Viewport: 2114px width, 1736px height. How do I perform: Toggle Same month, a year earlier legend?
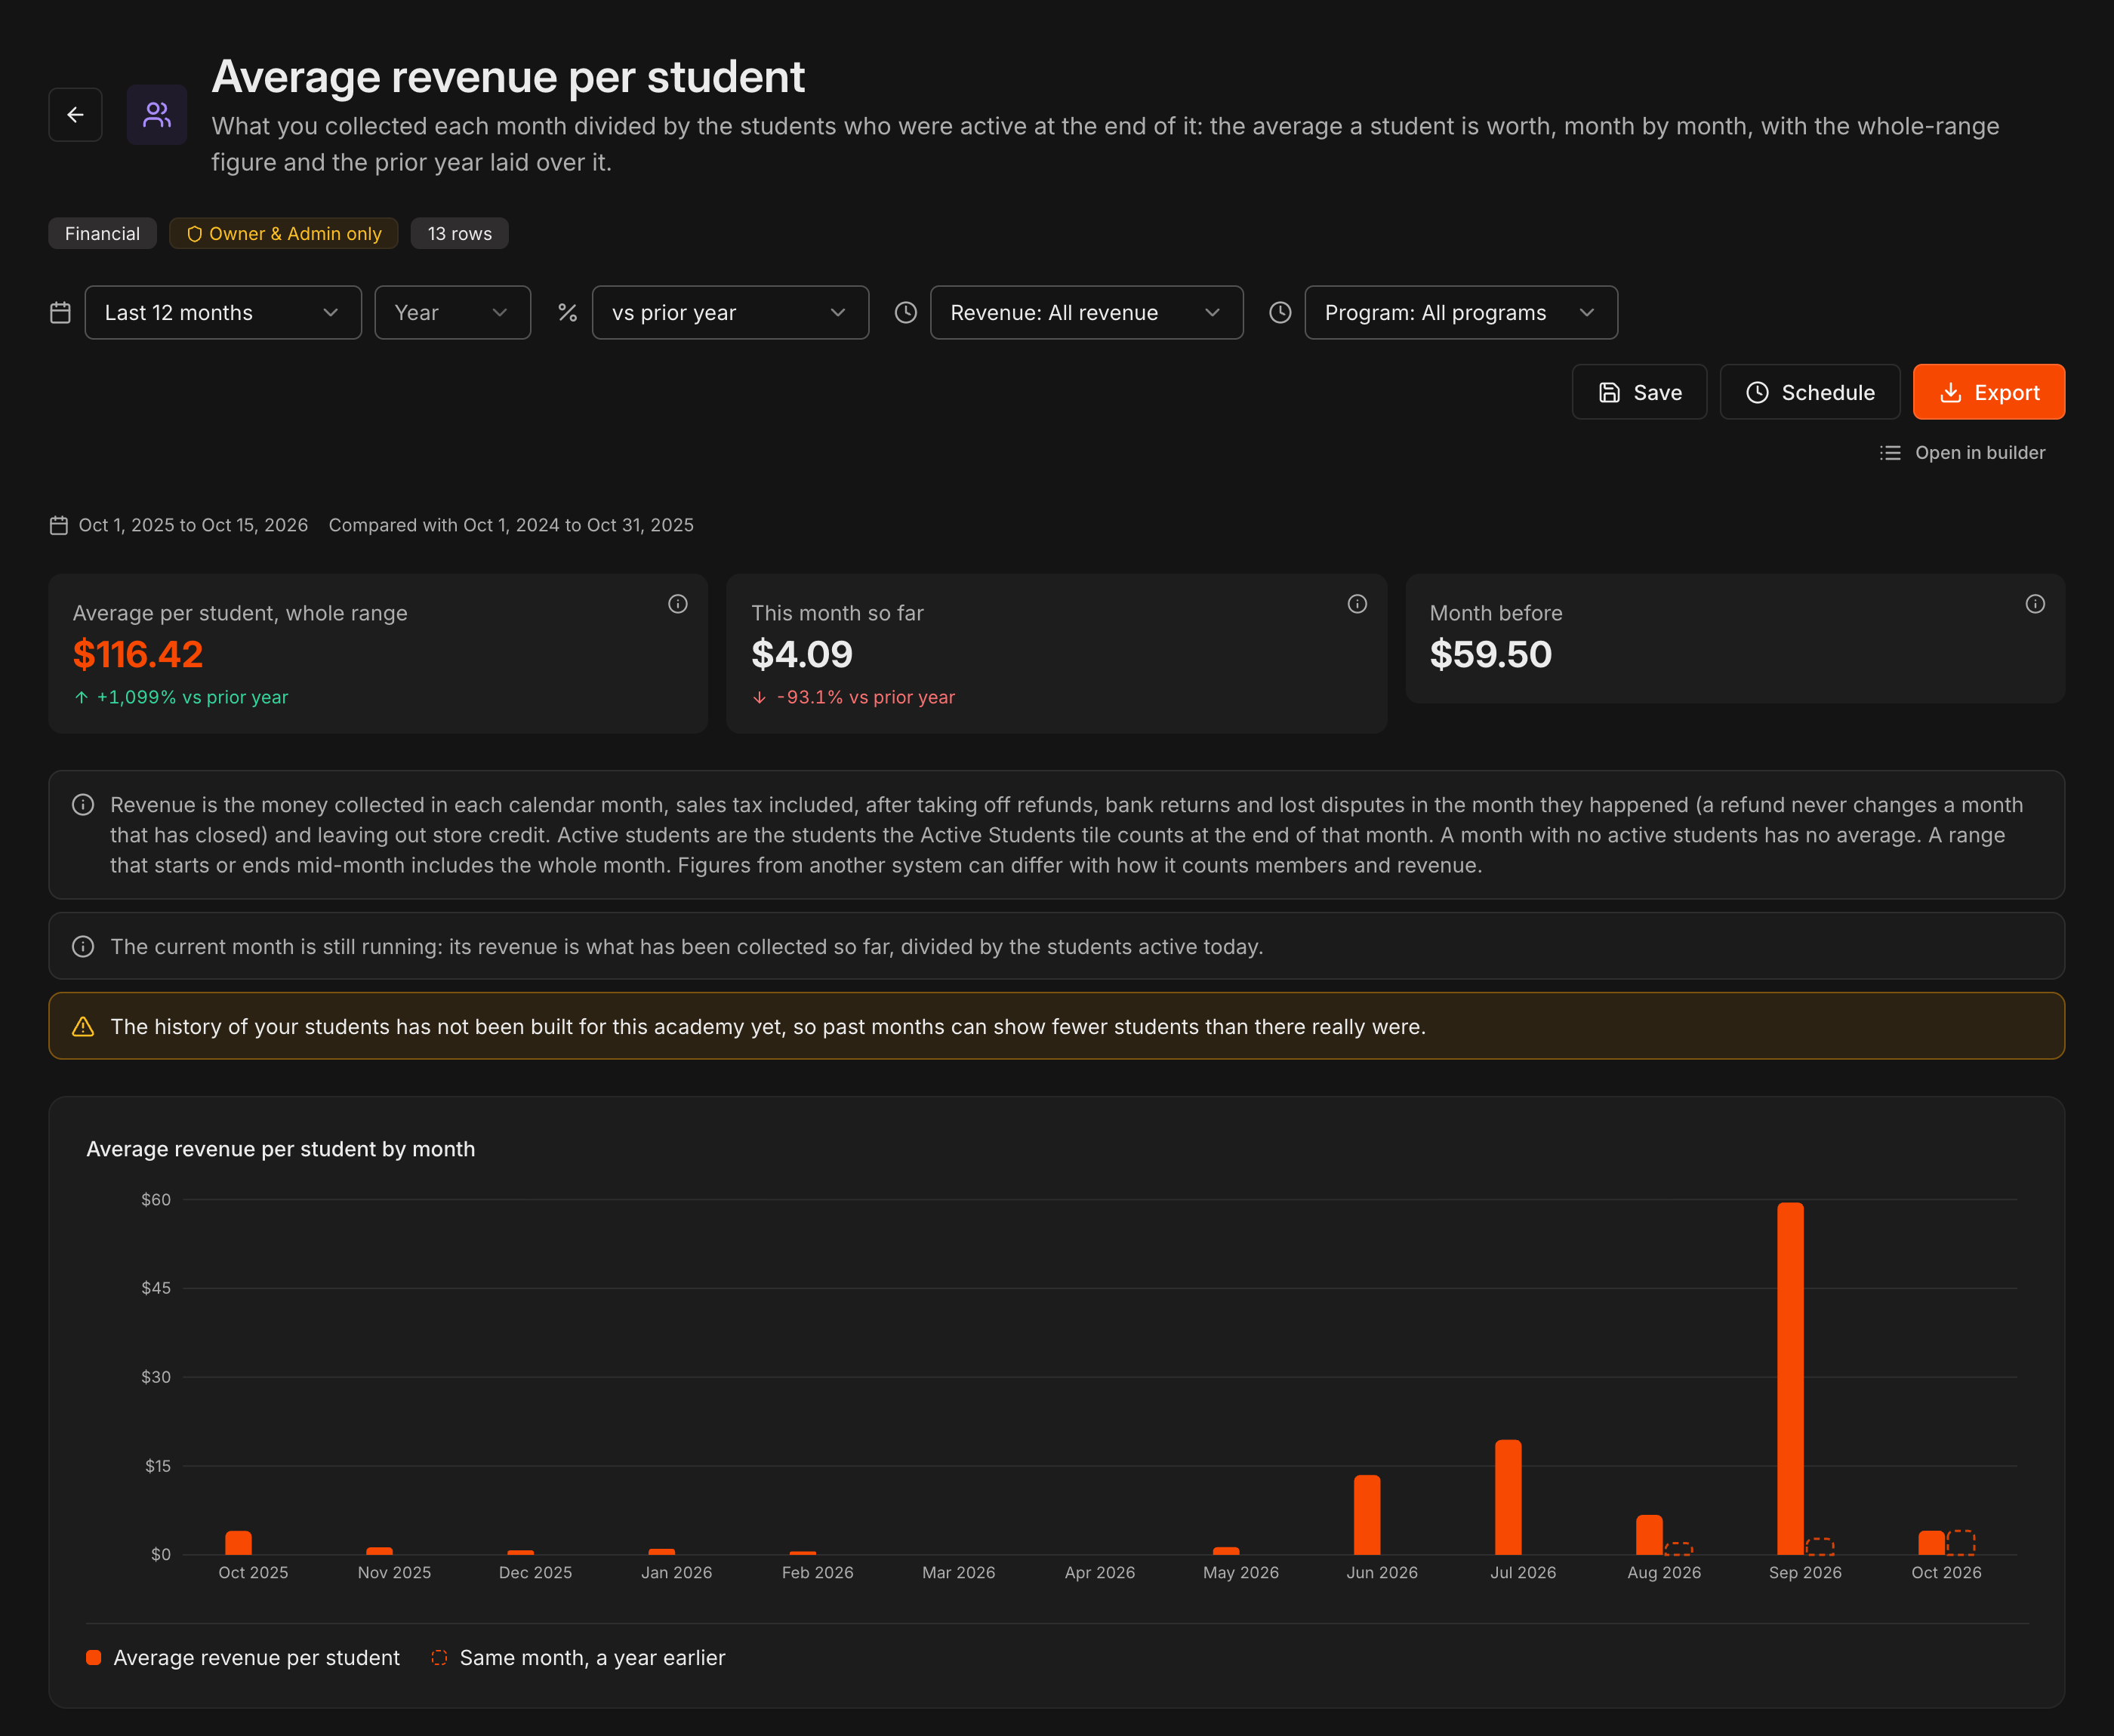point(578,1657)
